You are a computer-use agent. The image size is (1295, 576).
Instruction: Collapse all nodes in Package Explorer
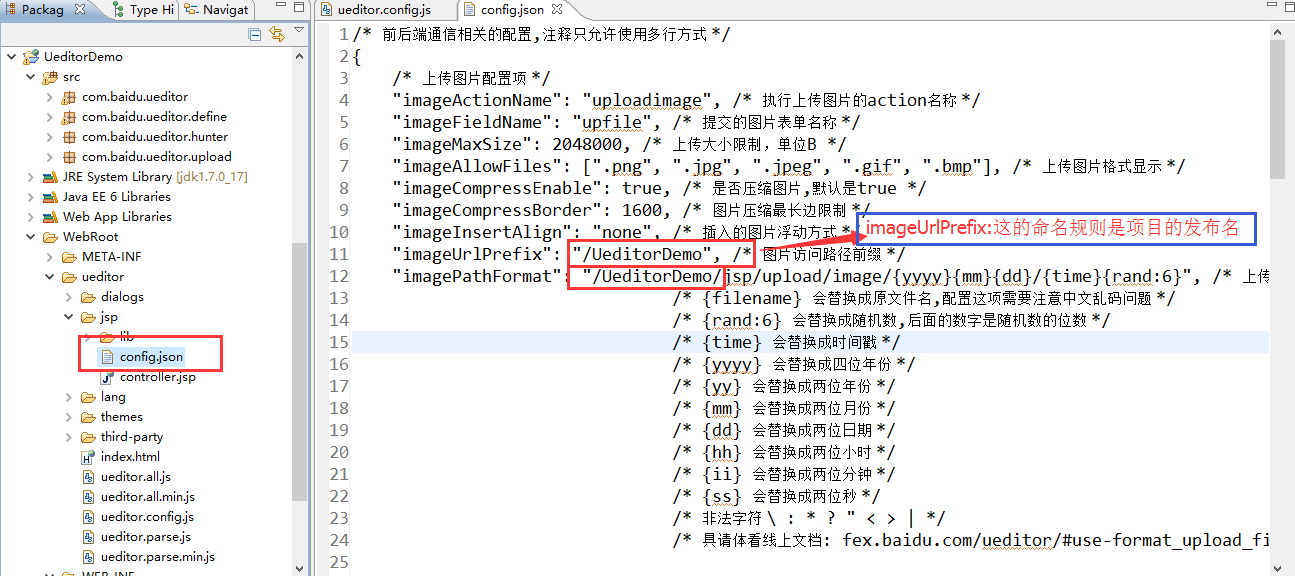254,33
